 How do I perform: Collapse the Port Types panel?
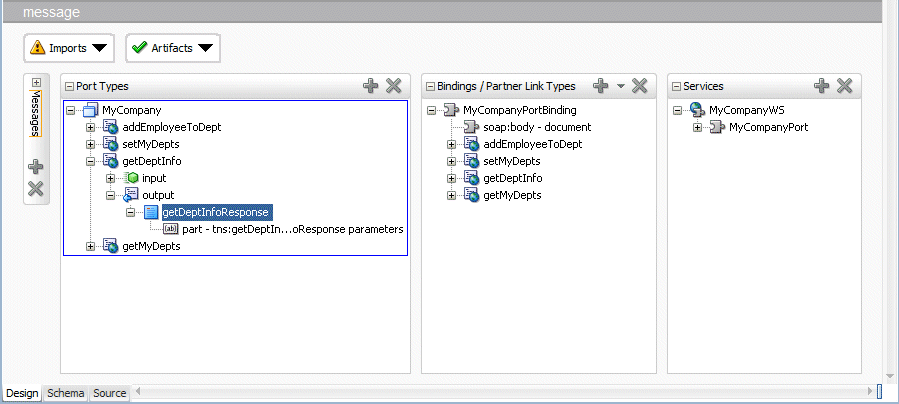pyautogui.click(x=70, y=87)
